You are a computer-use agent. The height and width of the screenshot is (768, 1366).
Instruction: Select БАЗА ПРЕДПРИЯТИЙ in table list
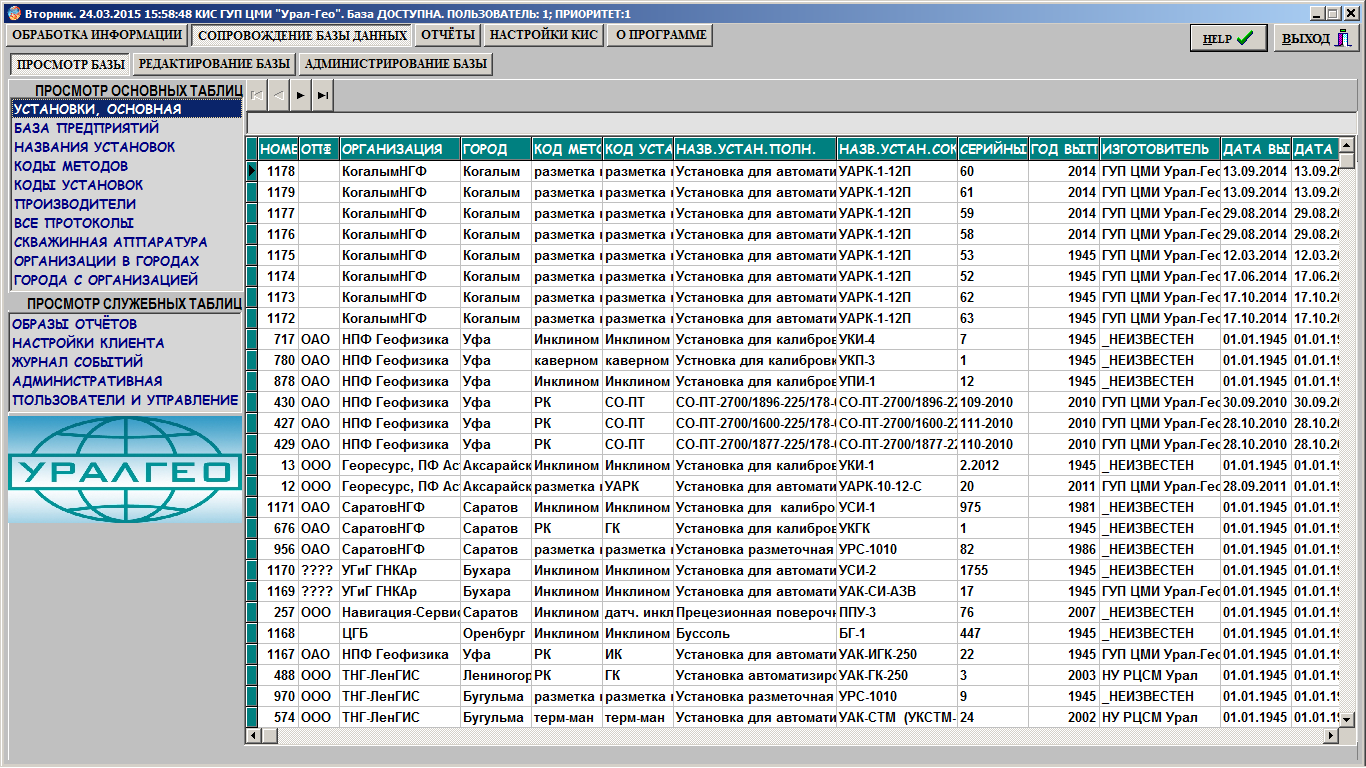click(126, 128)
